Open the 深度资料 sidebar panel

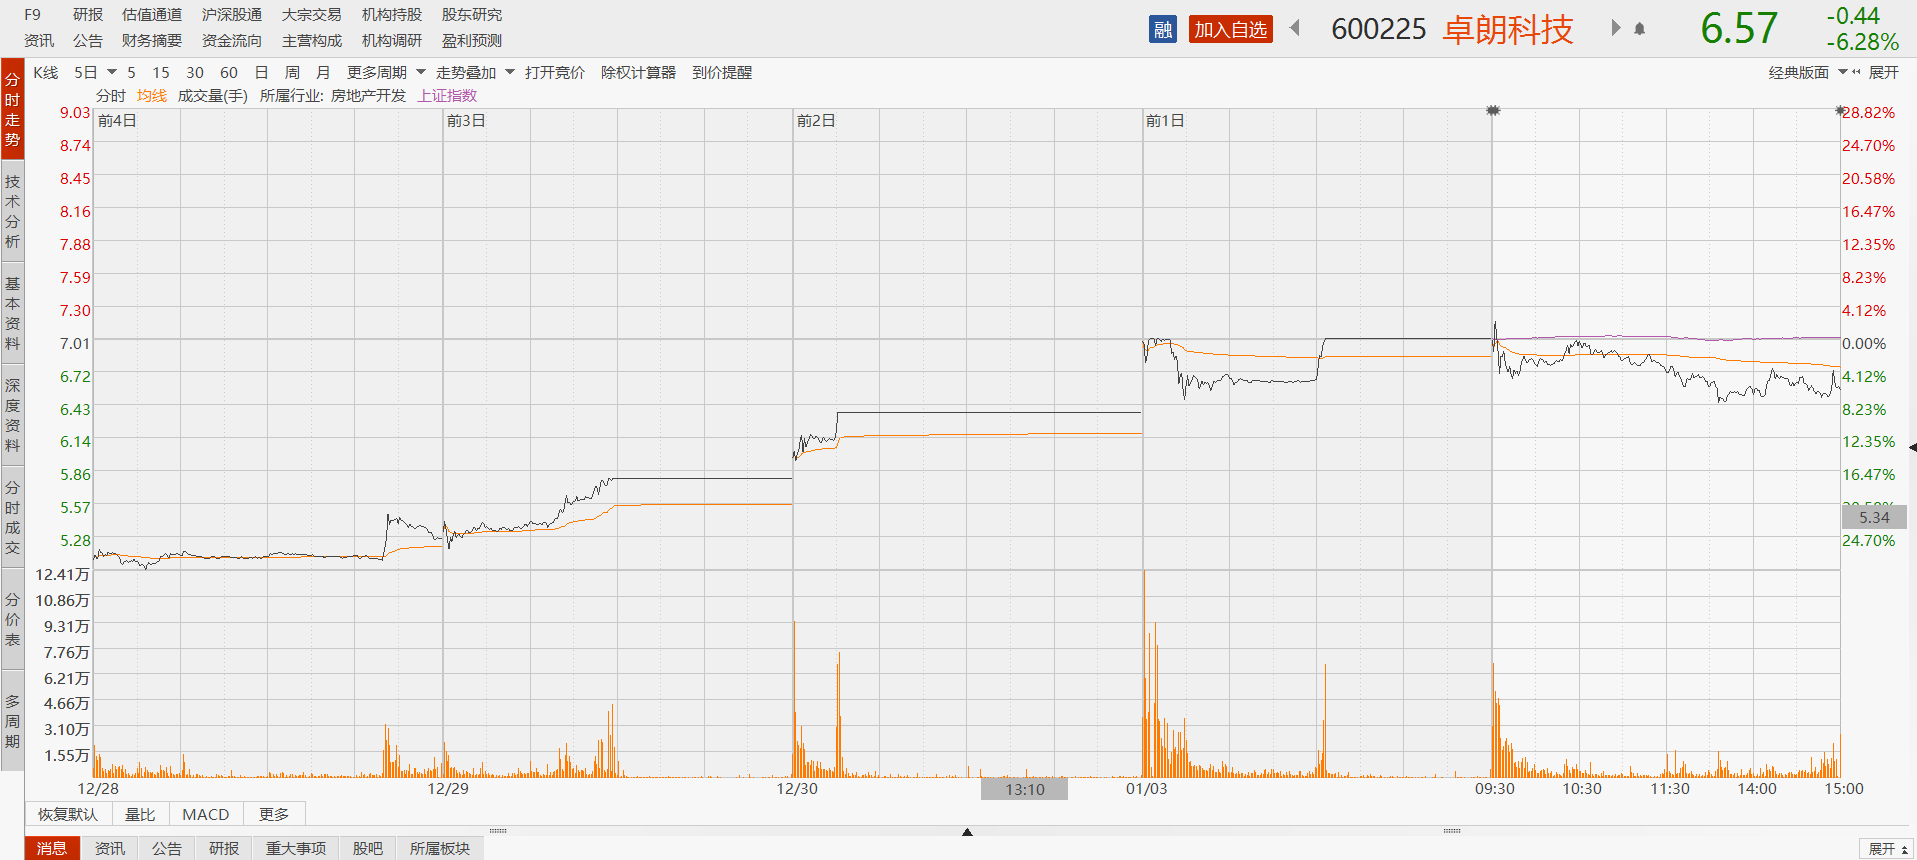(x=12, y=415)
